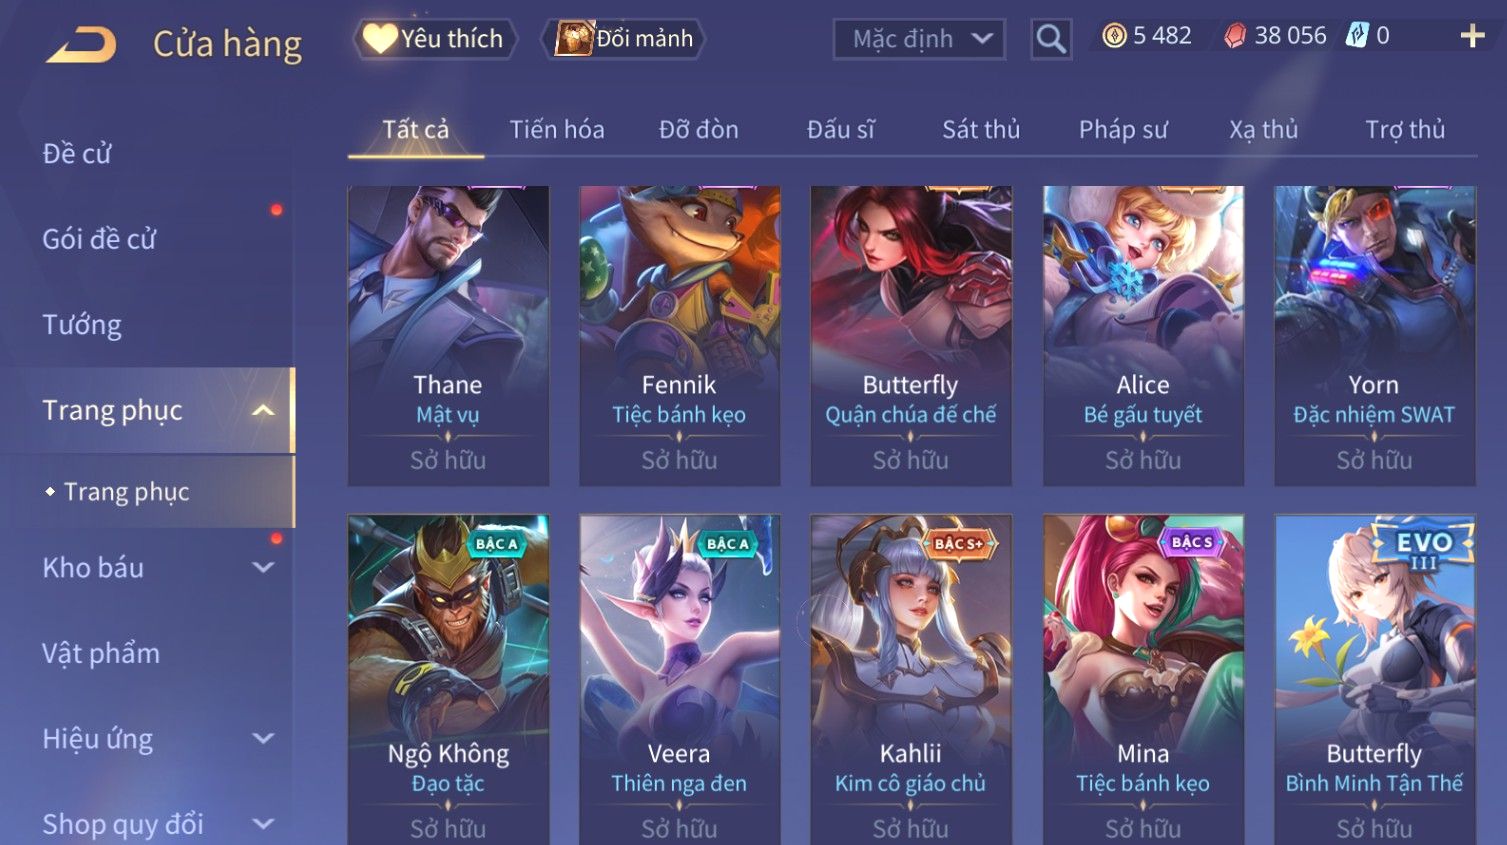Expand the Kho báu sidebar section
Image resolution: width=1507 pixels, height=845 pixels.
point(263,567)
